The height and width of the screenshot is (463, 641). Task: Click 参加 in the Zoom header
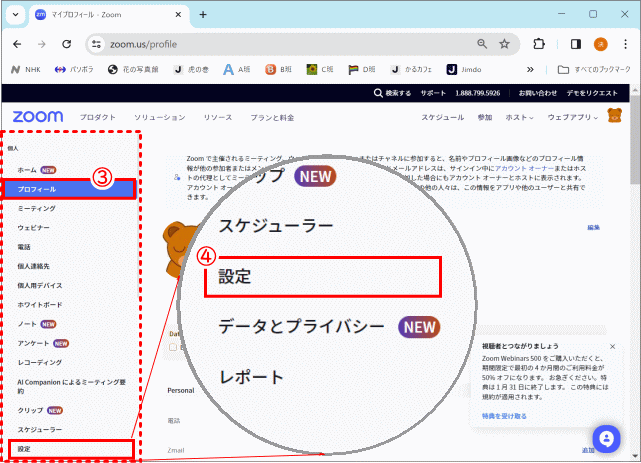(484, 117)
